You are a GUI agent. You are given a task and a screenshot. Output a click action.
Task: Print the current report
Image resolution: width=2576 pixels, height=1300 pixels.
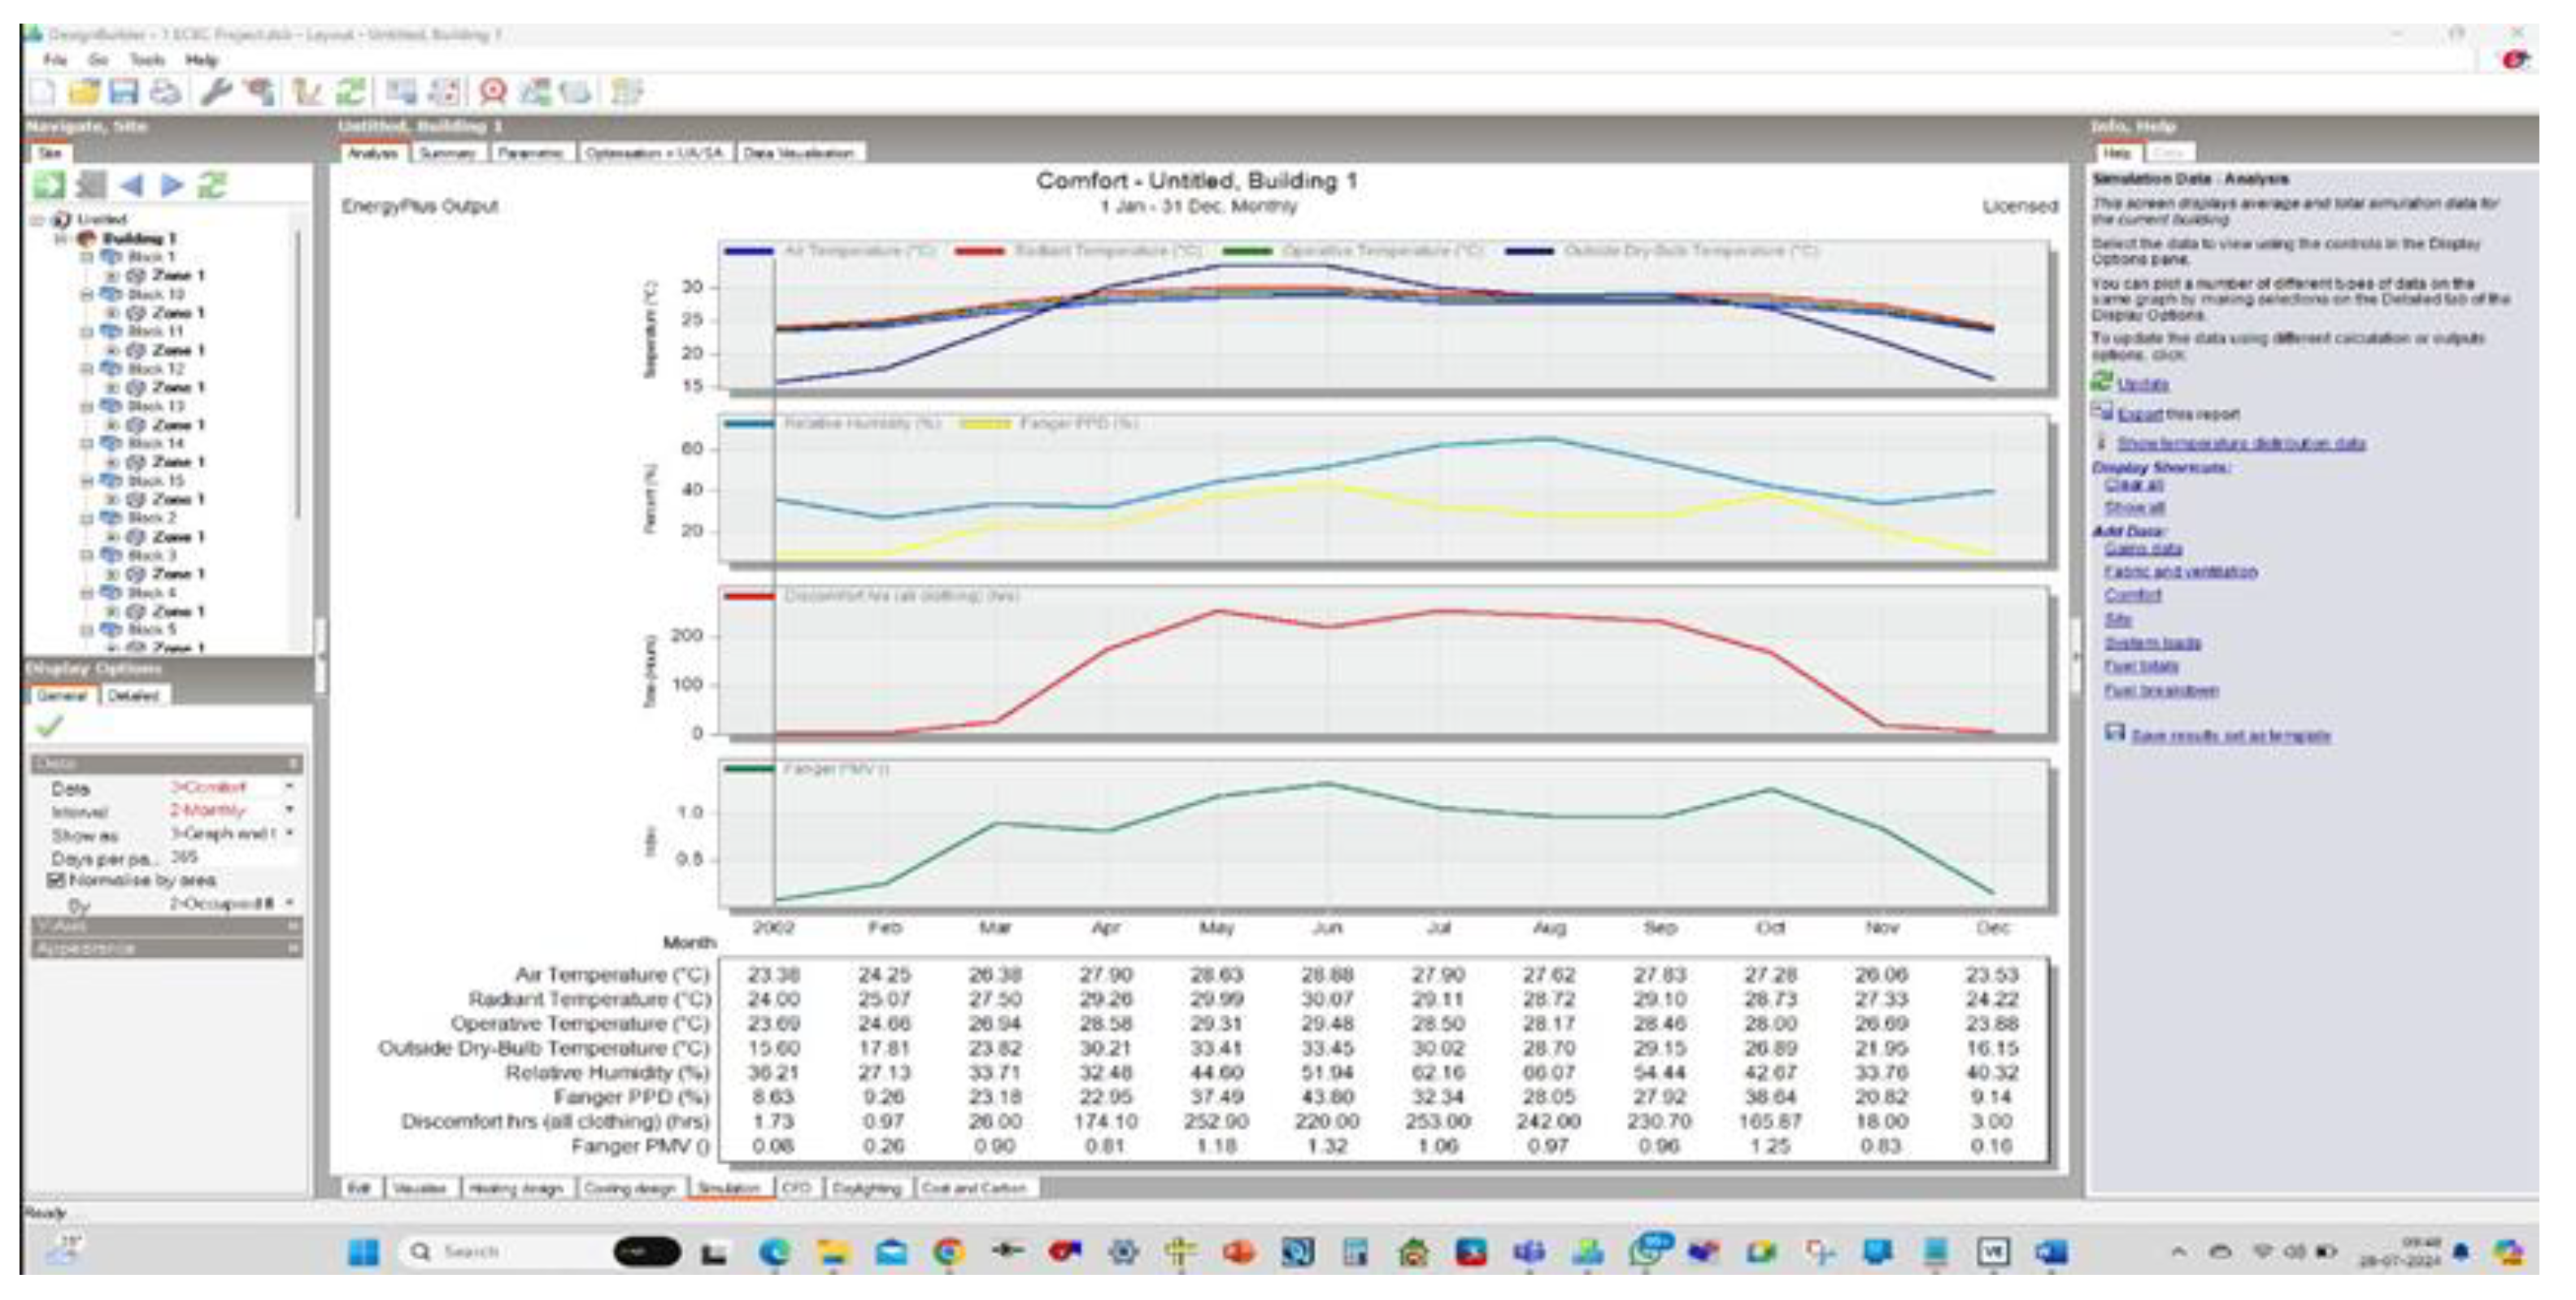pyautogui.click(x=167, y=93)
